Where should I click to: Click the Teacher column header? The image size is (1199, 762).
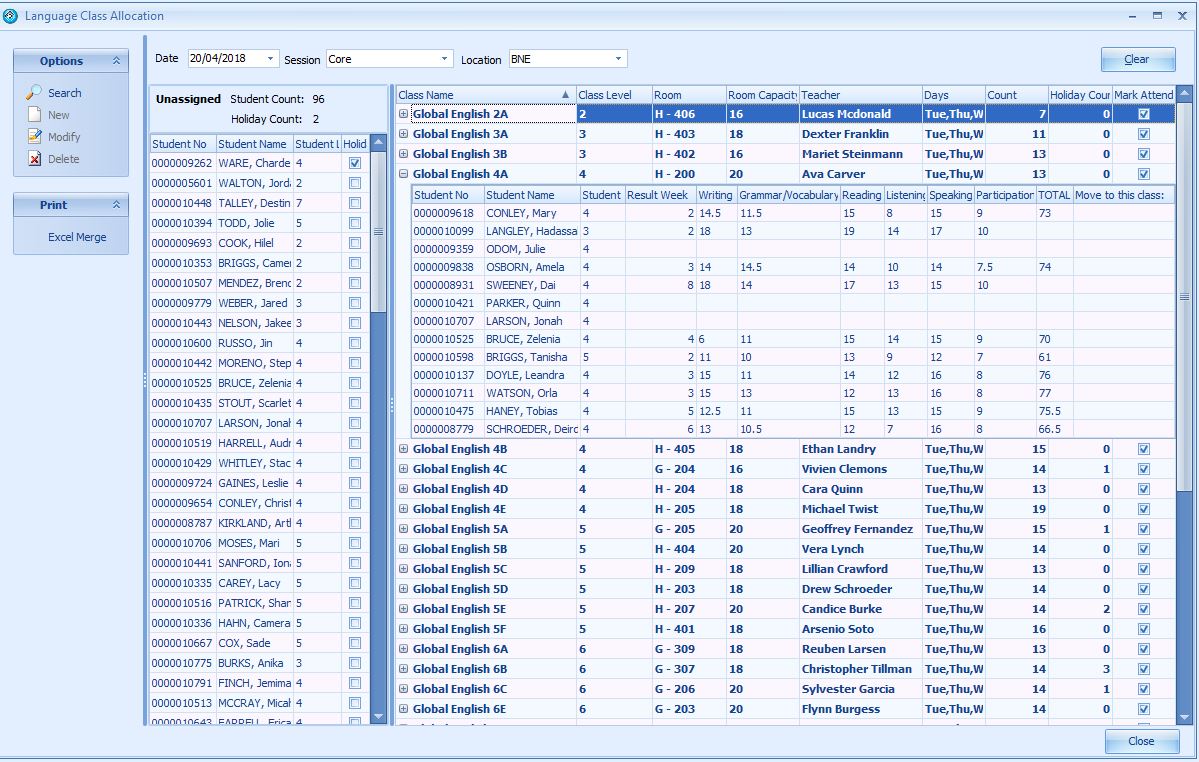click(x=860, y=95)
